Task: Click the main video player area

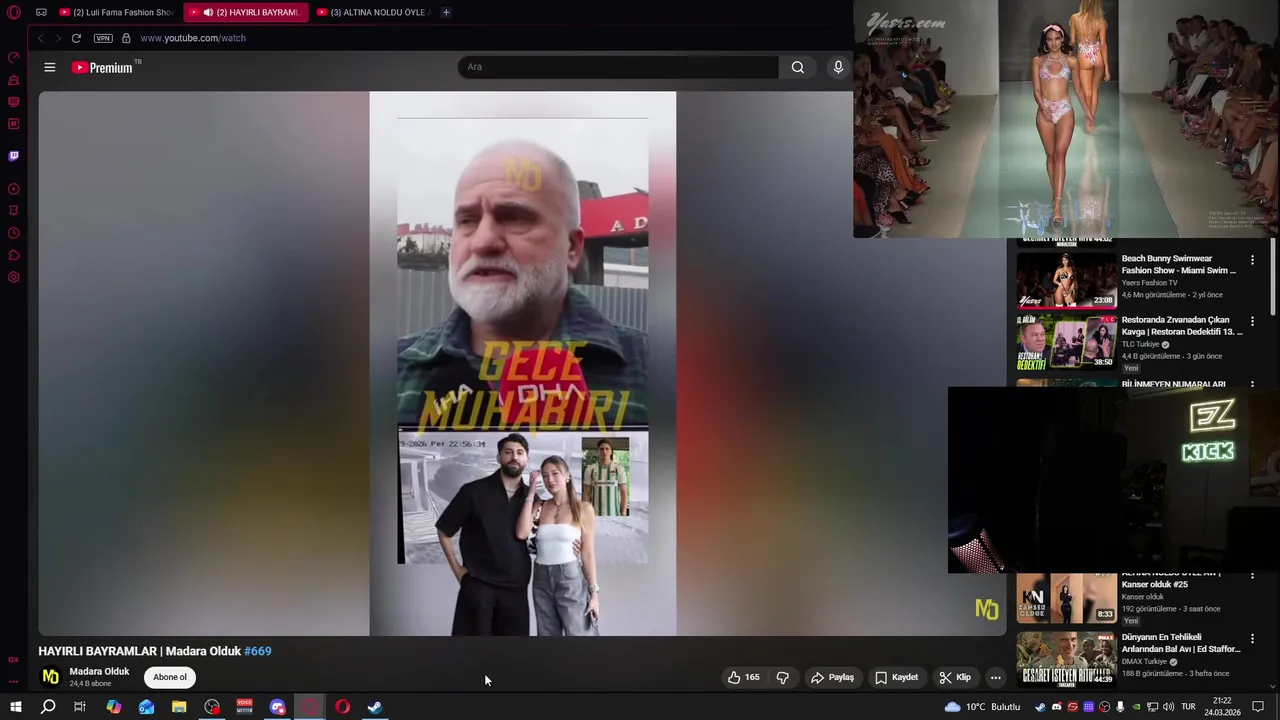Action: pos(522,363)
